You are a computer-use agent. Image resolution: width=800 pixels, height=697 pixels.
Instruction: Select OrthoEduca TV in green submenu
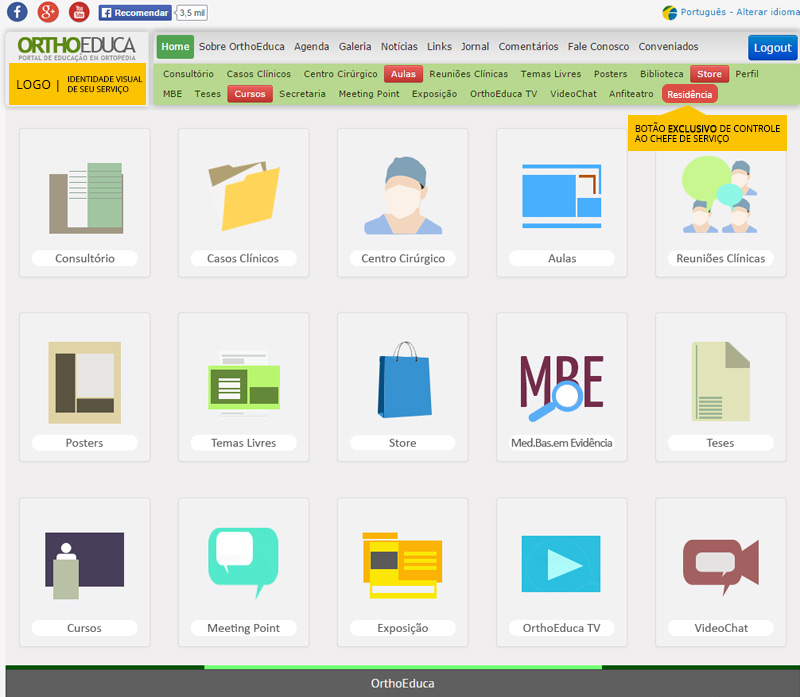click(x=503, y=94)
